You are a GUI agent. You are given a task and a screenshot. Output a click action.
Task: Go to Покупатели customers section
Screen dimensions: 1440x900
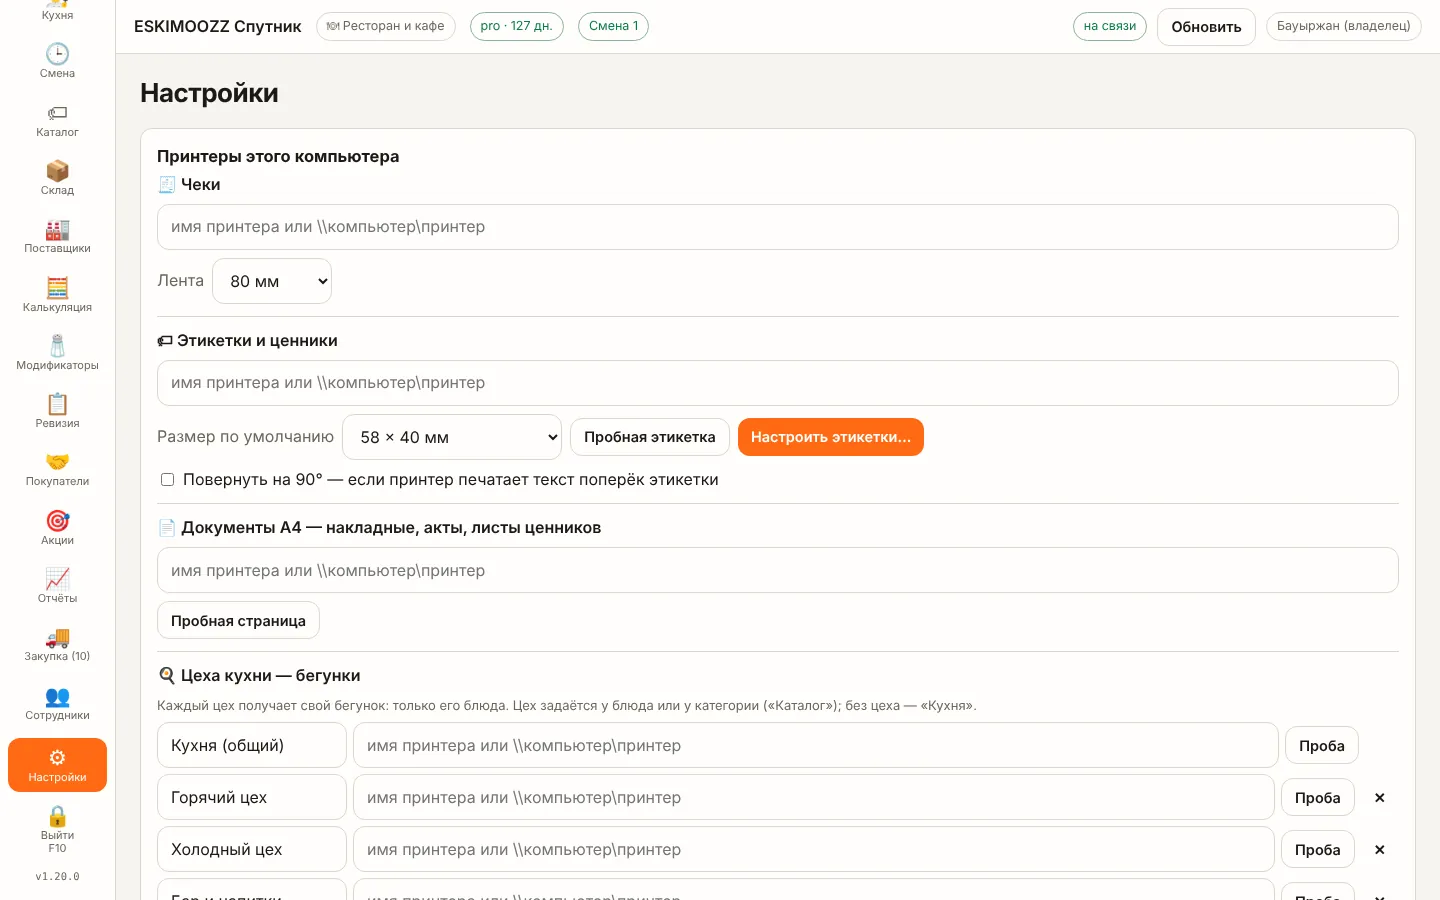tap(57, 469)
